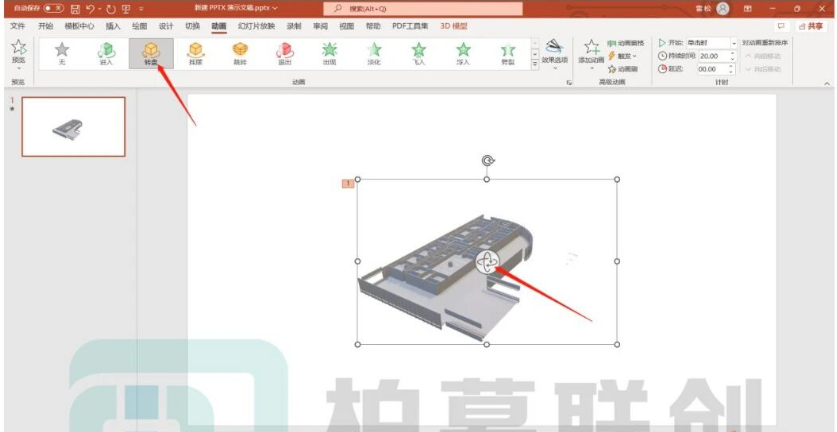Select slide 1 thumbnail
Image resolution: width=837 pixels, height=432 pixels.
click(74, 127)
